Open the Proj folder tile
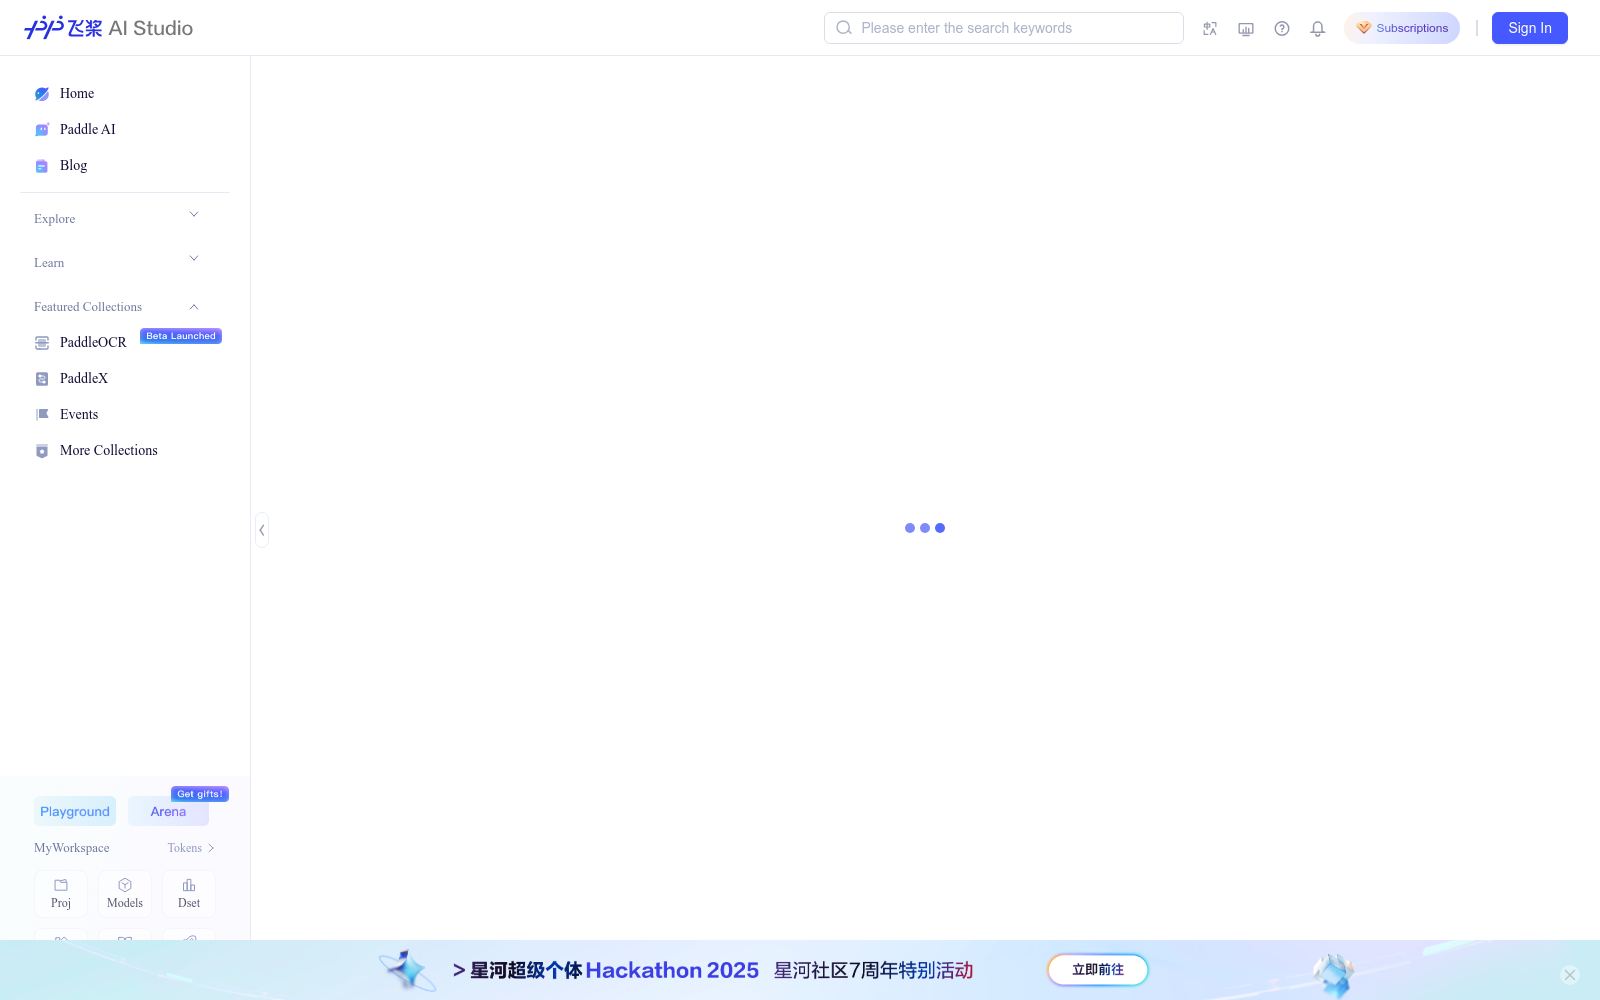Image resolution: width=1600 pixels, height=1000 pixels. 61,894
